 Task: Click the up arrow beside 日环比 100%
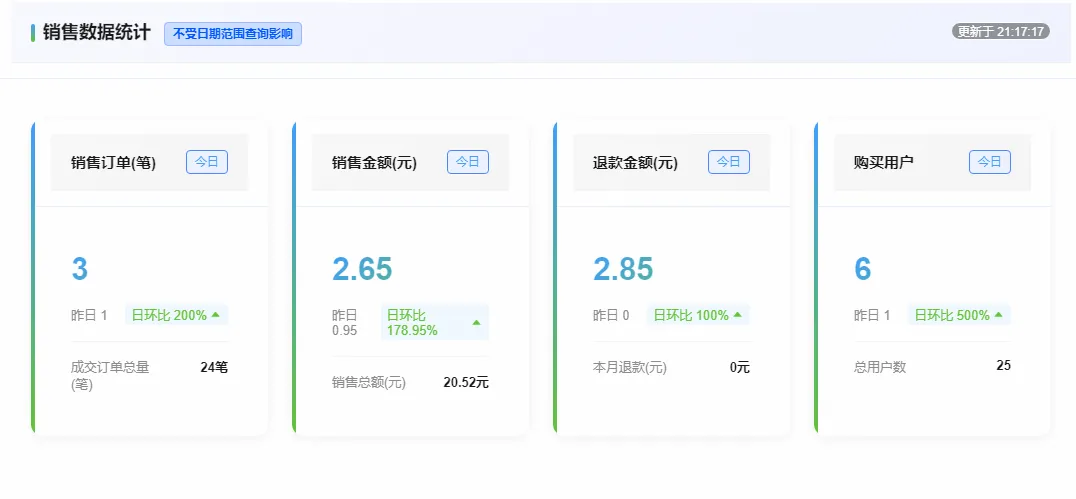point(738,315)
